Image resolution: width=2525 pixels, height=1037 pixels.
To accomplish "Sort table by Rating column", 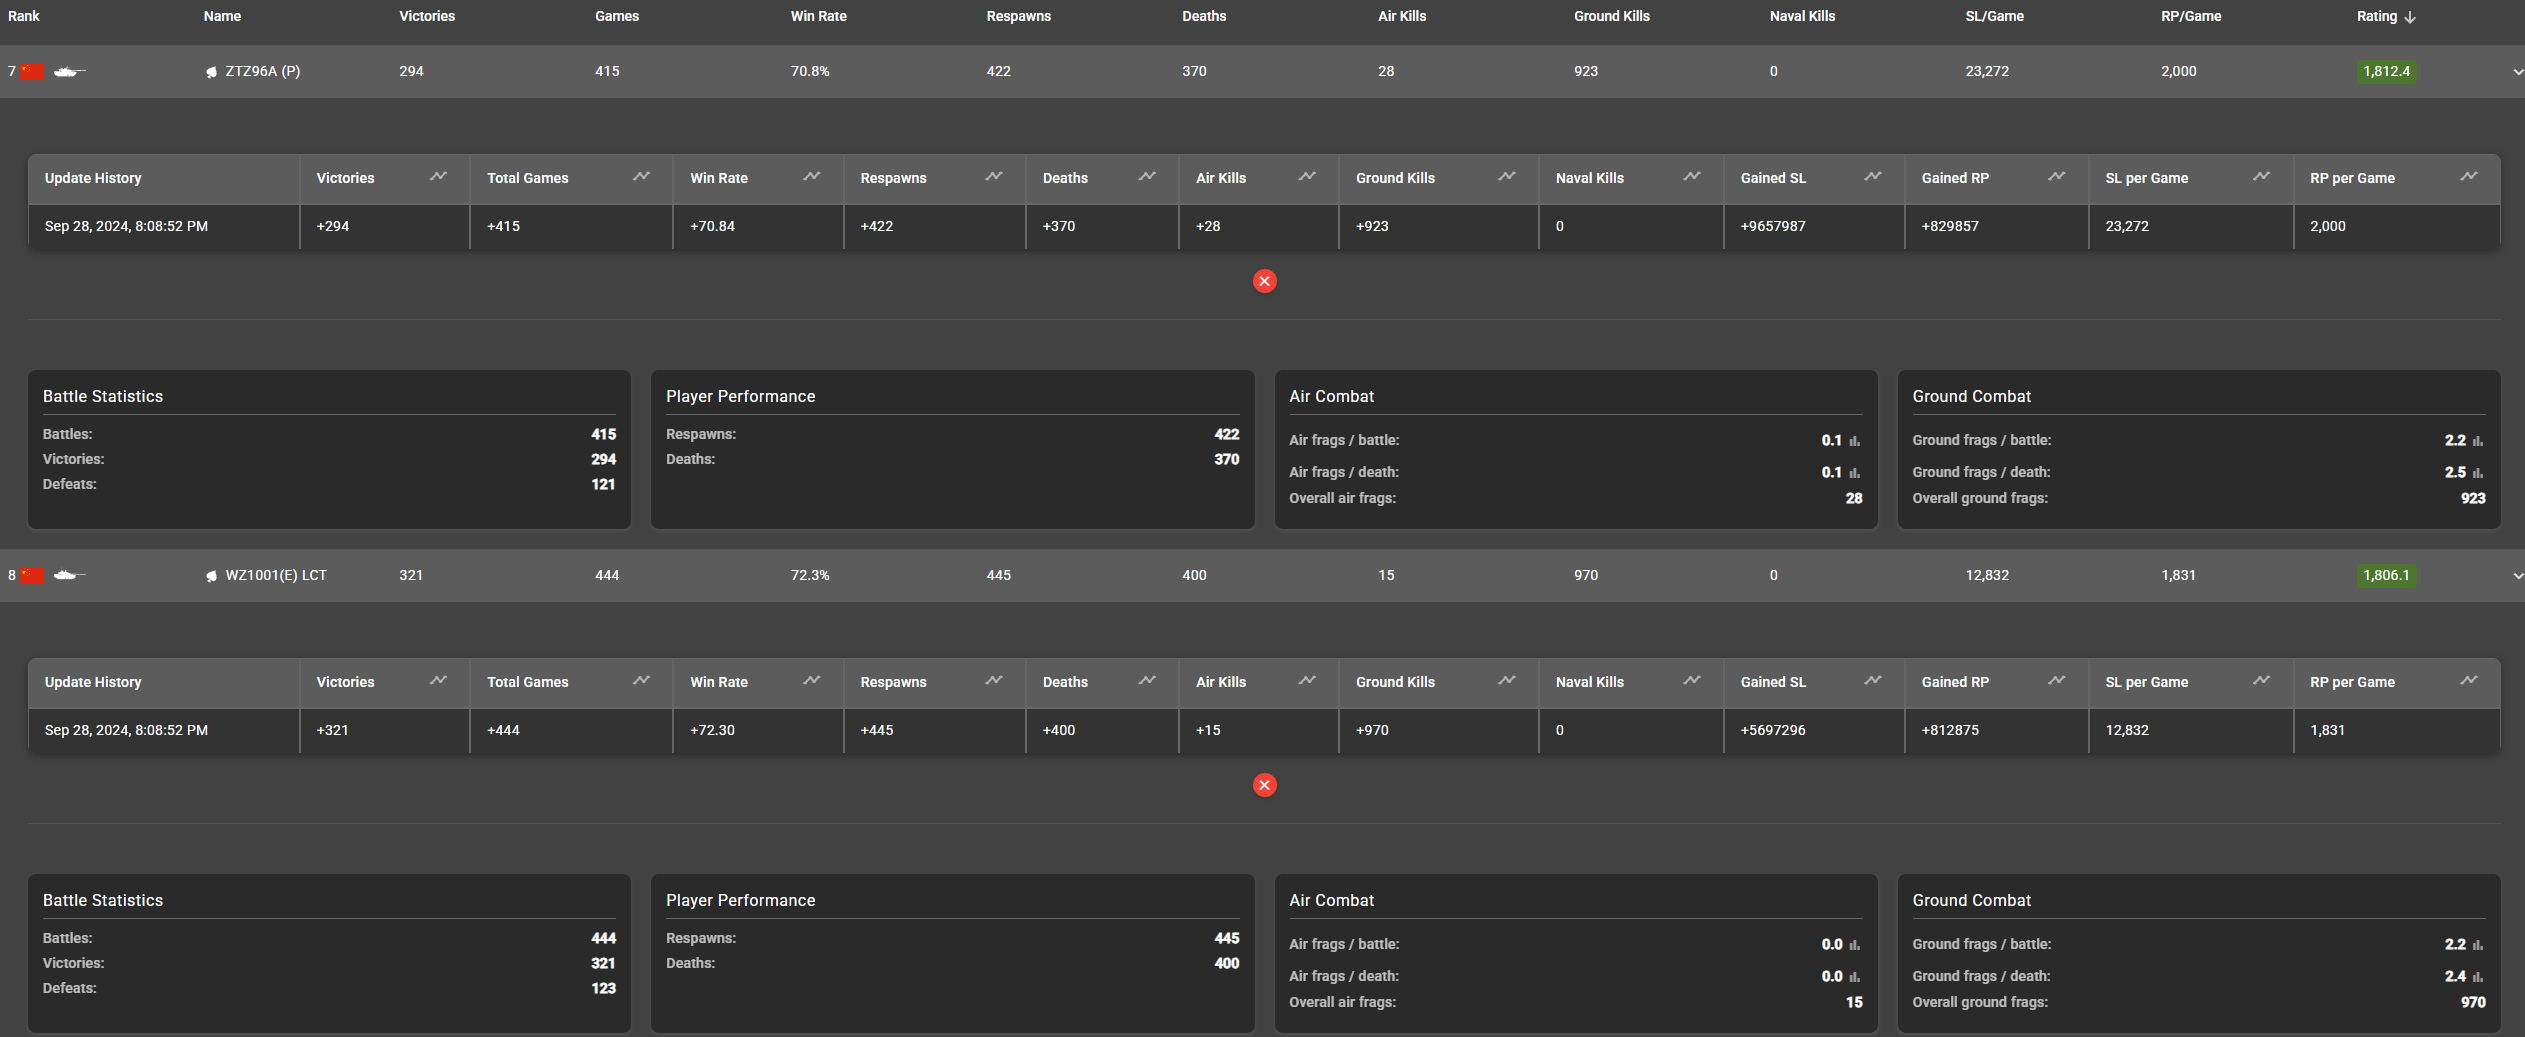I will coord(2386,16).
